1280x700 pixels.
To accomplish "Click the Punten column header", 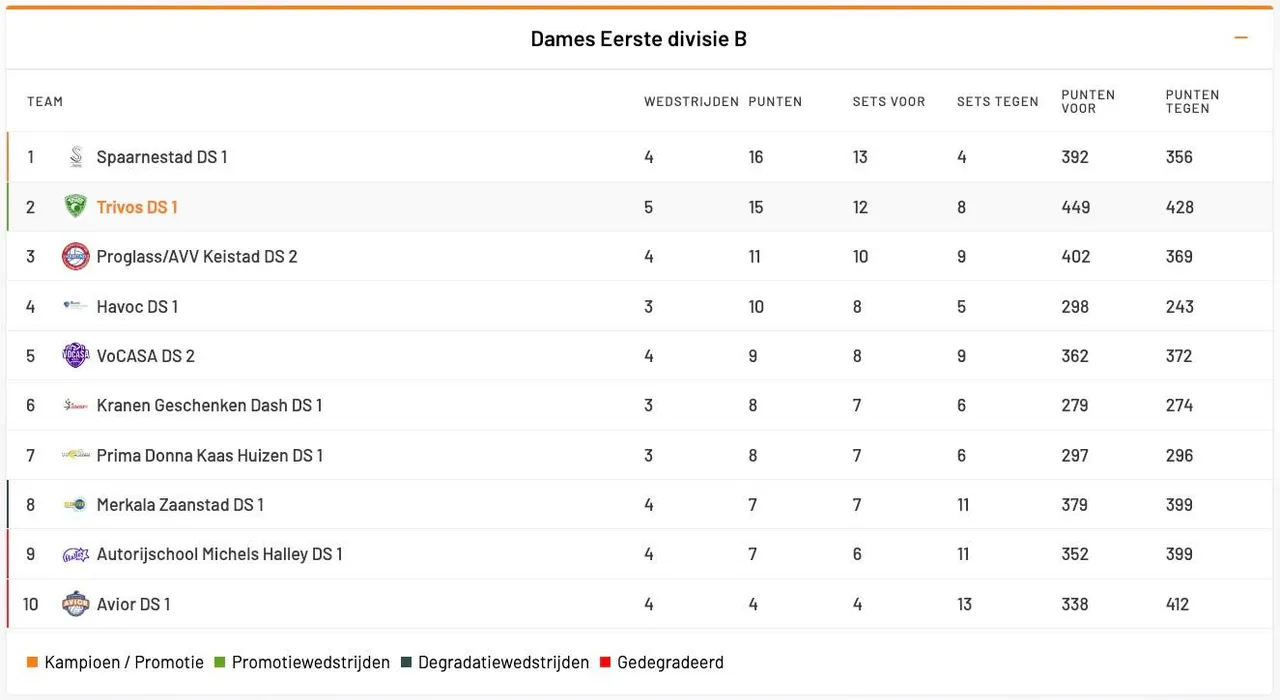I will click(775, 102).
